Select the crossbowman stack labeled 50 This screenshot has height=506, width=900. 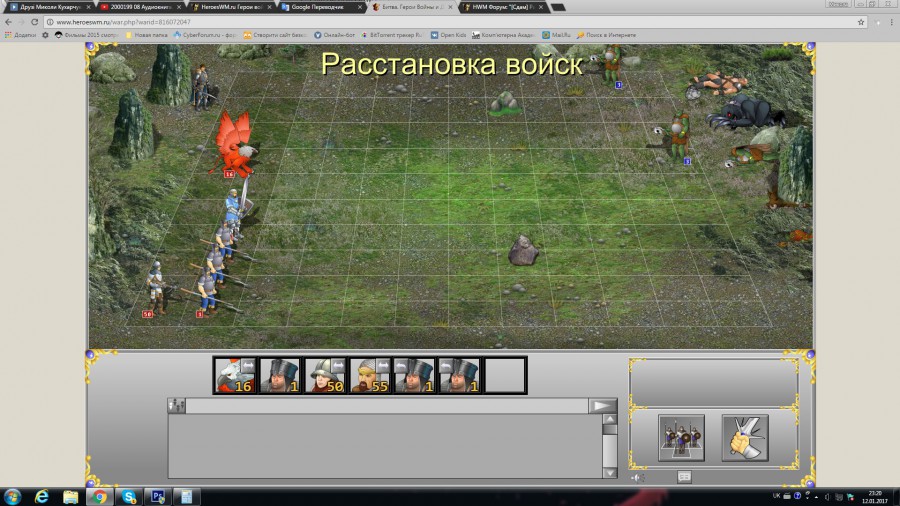(156, 288)
